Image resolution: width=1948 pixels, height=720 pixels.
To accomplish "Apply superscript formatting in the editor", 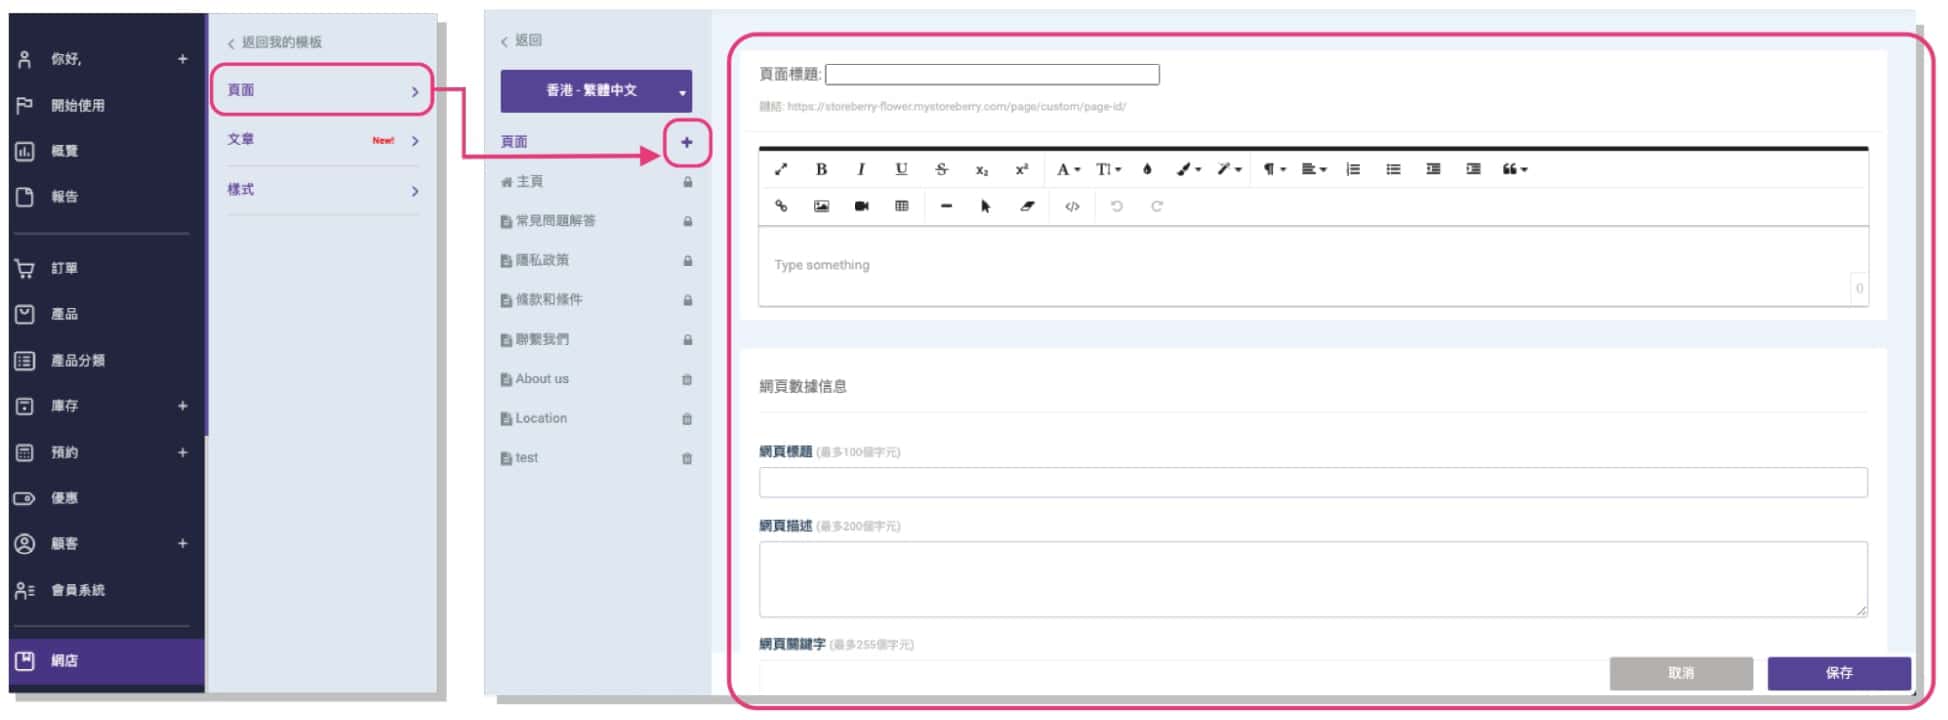I will [1021, 169].
